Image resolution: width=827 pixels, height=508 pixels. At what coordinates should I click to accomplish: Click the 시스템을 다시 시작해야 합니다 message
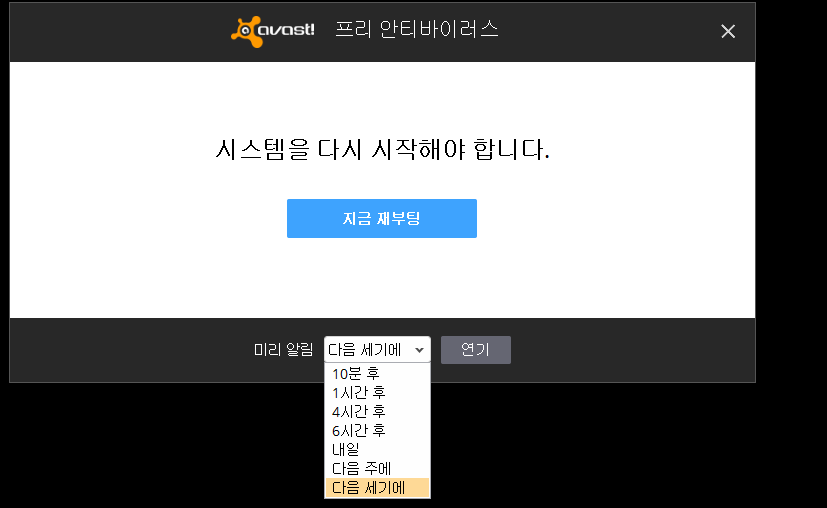click(x=382, y=151)
